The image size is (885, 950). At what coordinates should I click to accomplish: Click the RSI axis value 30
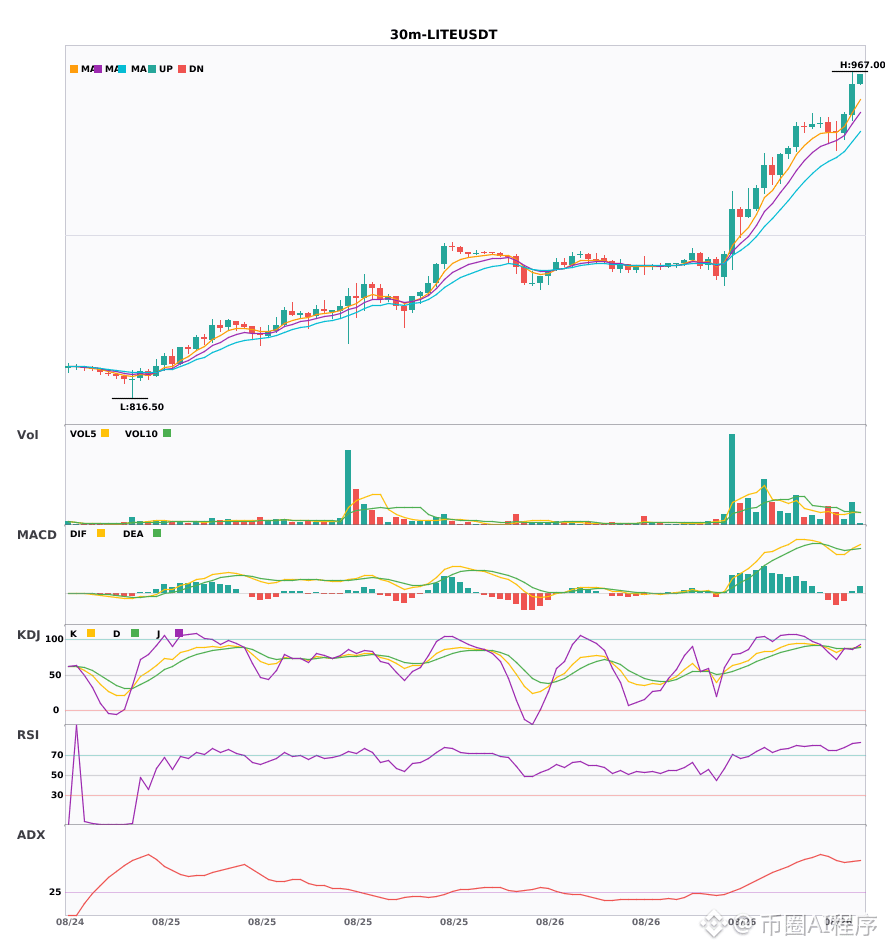click(57, 795)
